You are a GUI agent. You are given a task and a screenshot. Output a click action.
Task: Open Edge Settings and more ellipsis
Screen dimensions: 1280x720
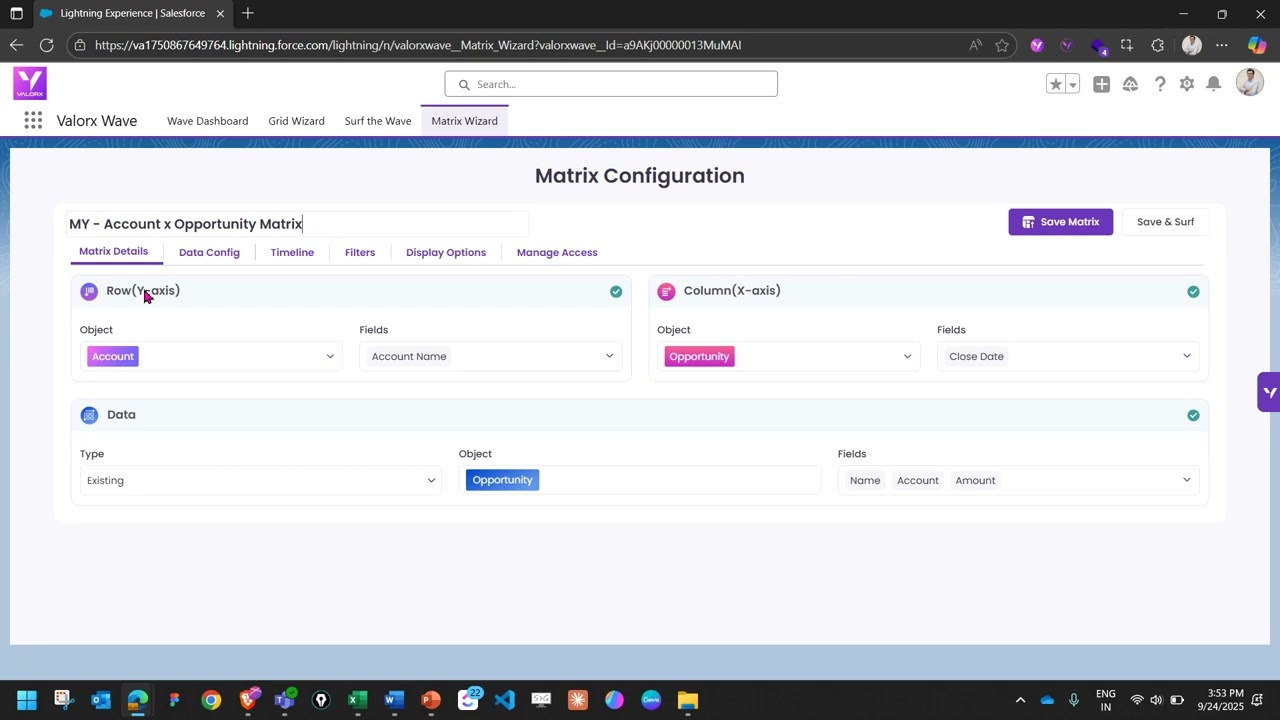click(x=1222, y=45)
